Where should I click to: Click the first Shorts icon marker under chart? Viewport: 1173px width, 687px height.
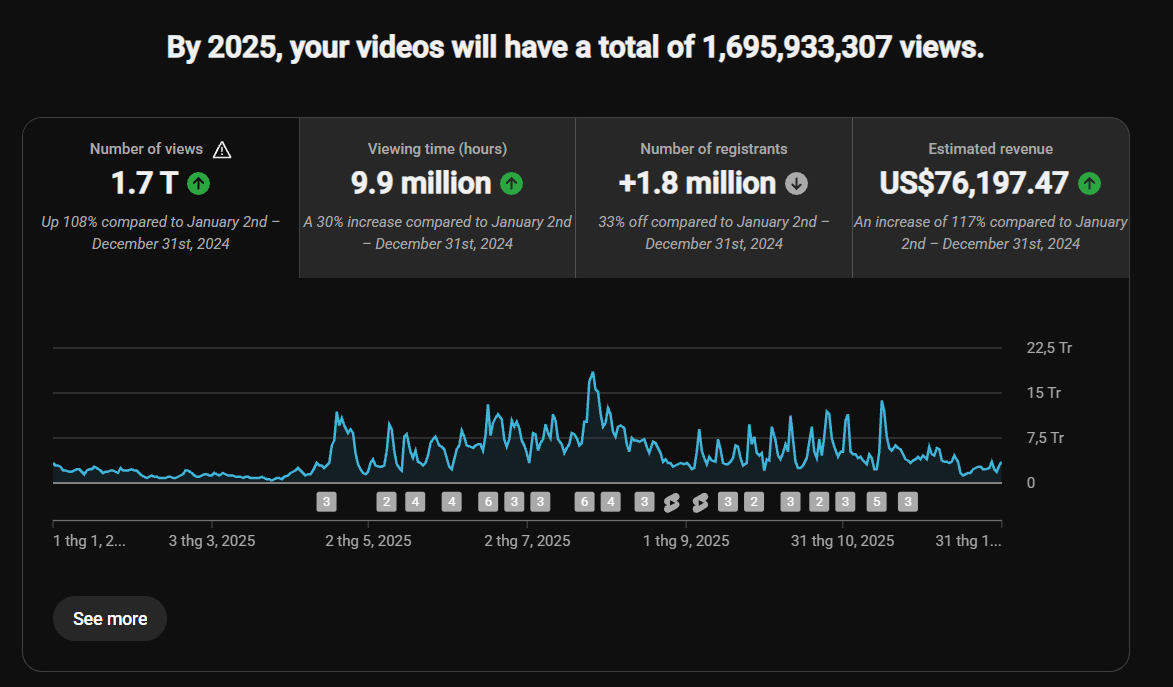click(672, 503)
